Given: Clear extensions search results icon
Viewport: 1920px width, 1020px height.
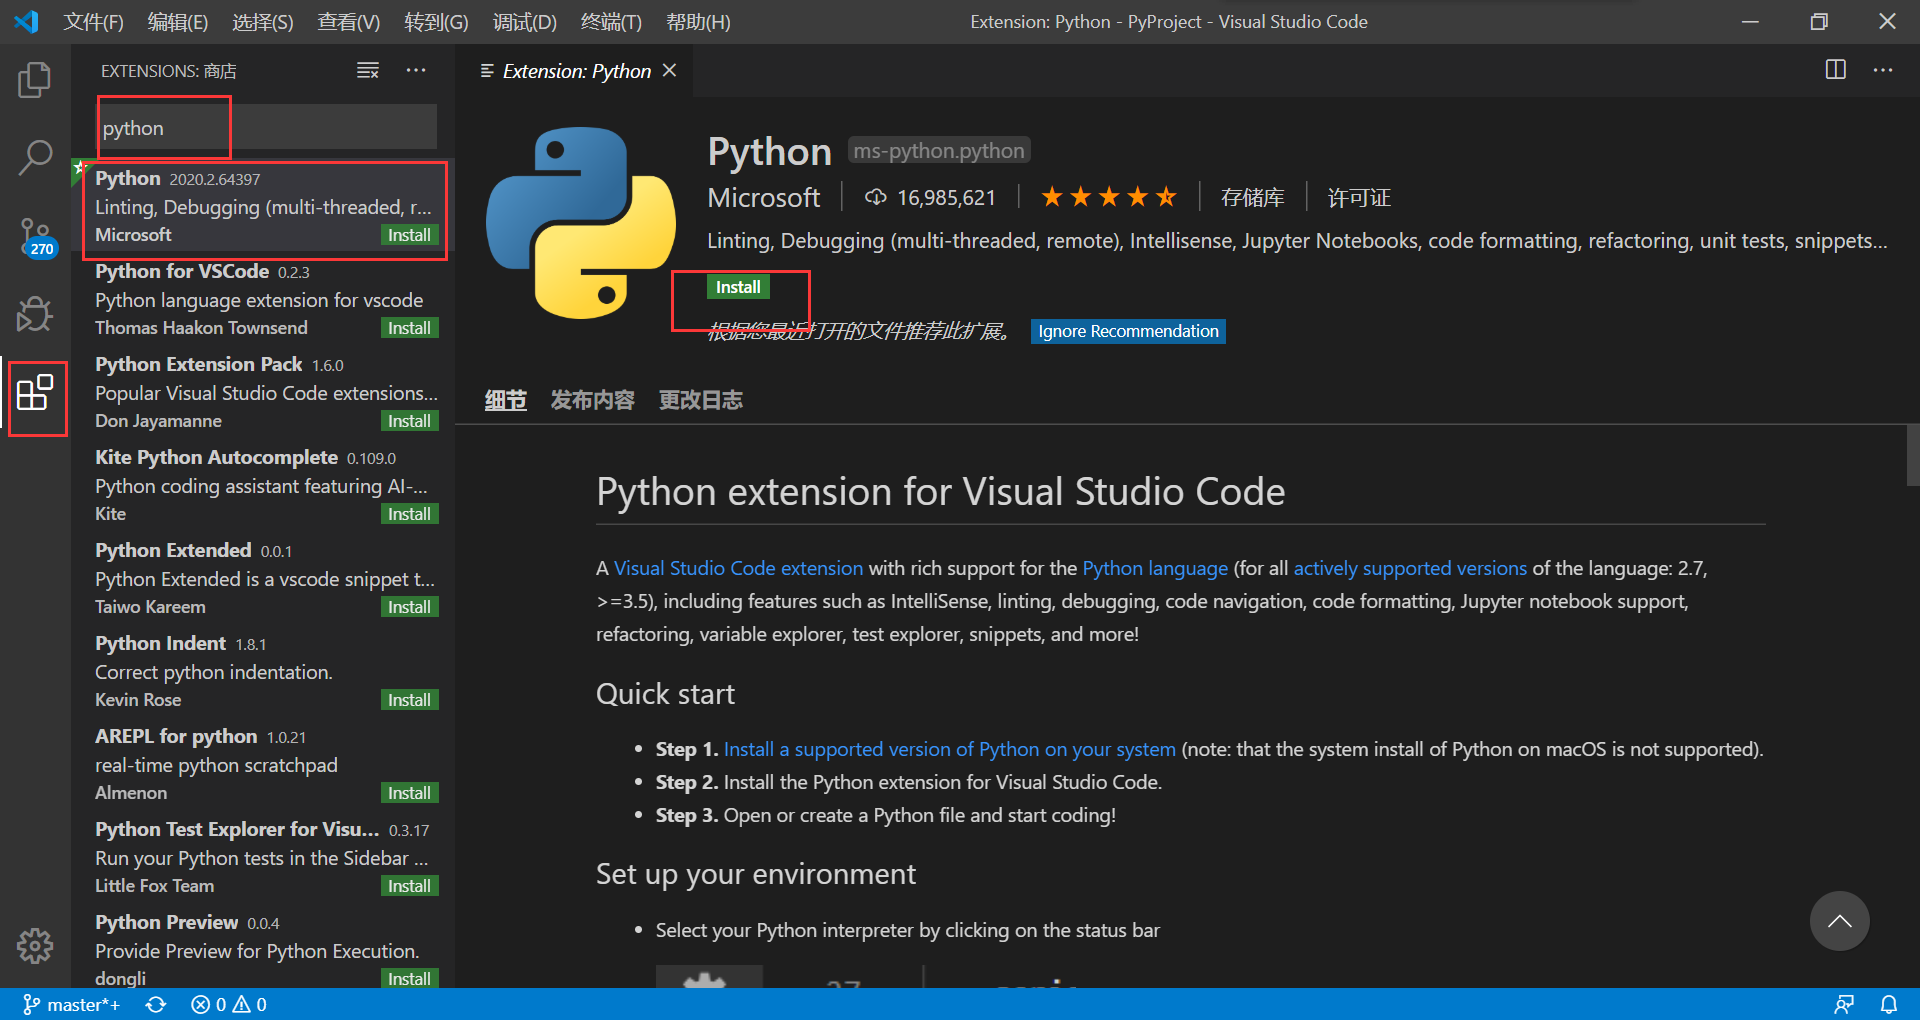Looking at the screenshot, I should click(x=368, y=70).
